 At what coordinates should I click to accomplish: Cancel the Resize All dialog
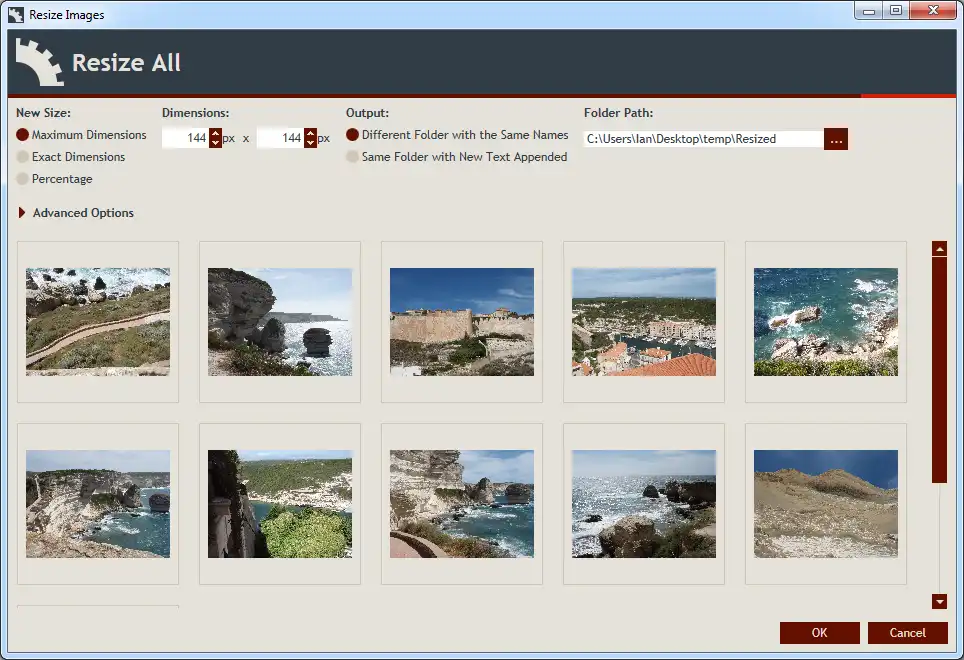907,633
